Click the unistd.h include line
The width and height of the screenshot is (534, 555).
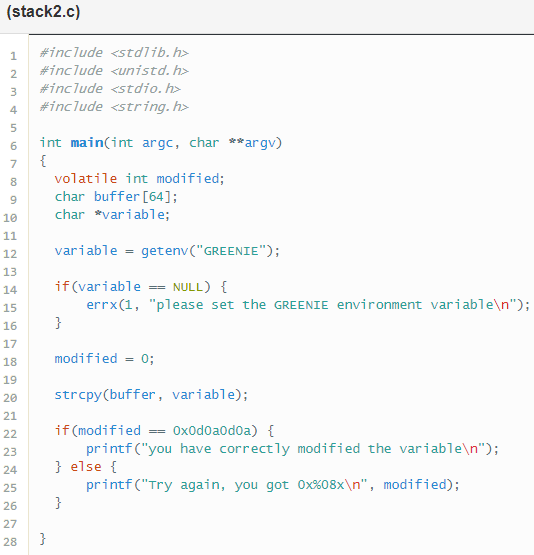click(x=114, y=71)
